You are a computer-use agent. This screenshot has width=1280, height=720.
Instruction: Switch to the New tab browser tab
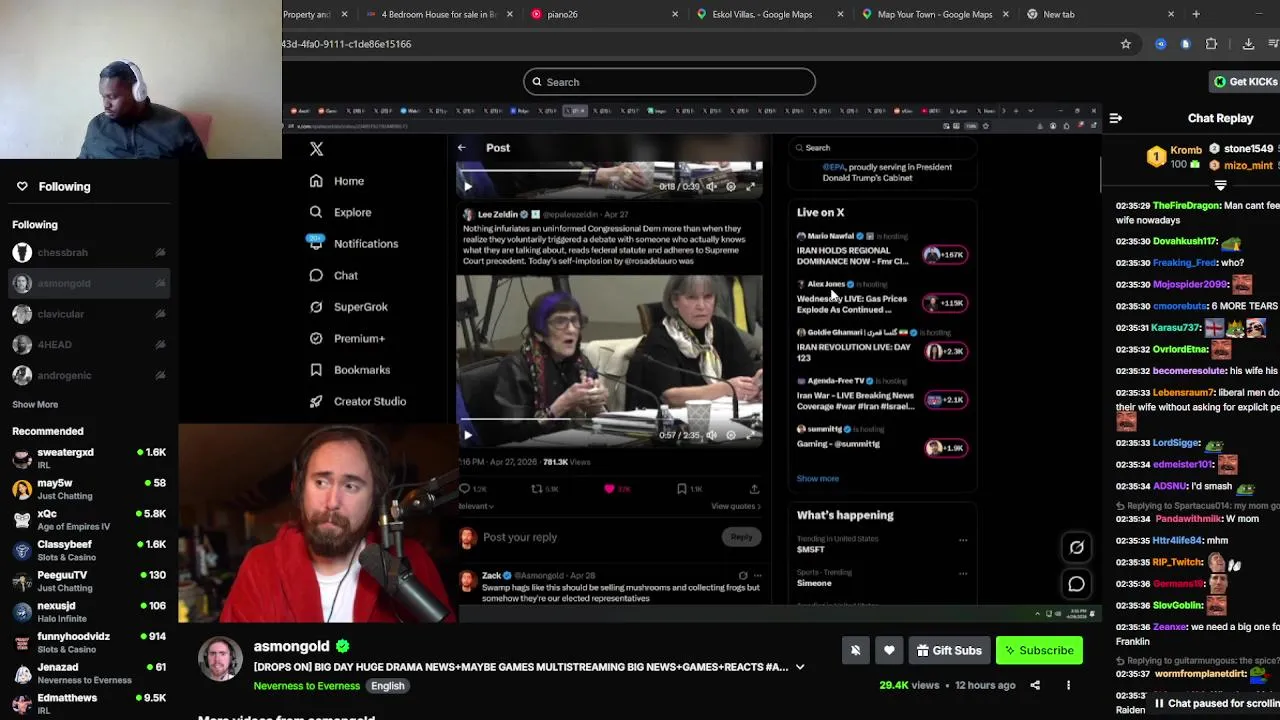[1099, 14]
